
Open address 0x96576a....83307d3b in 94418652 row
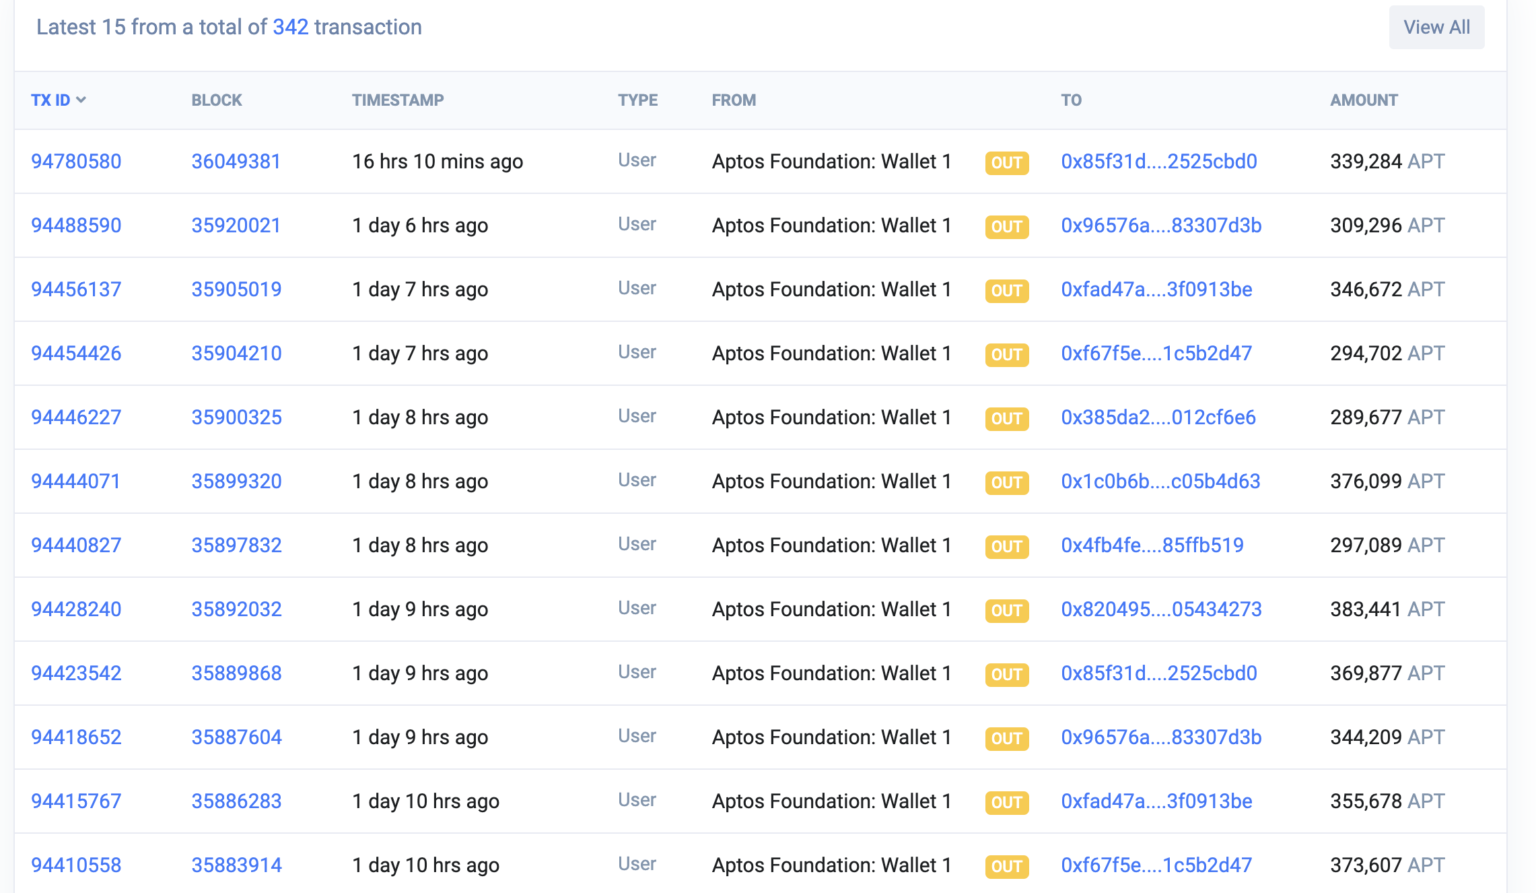[x=1160, y=737]
